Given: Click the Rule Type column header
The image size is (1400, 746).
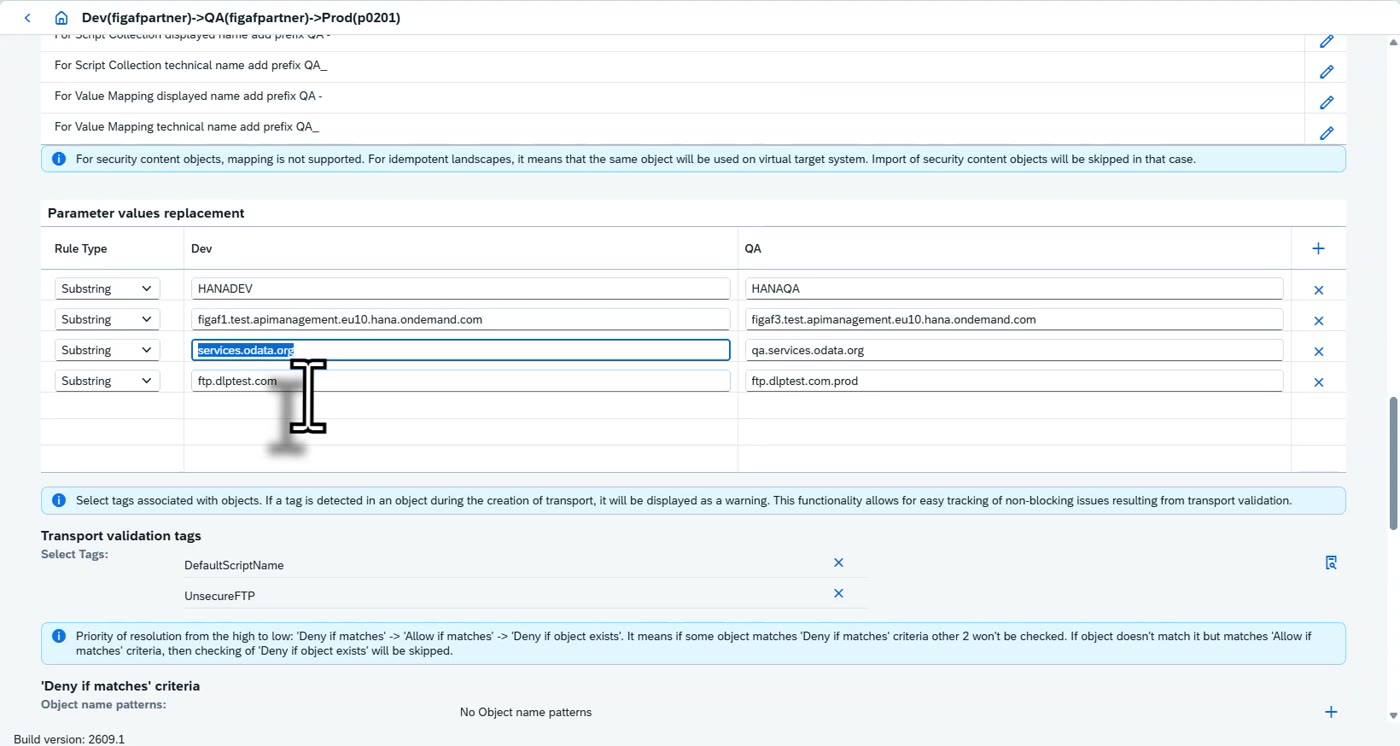Looking at the screenshot, I should click(81, 248).
